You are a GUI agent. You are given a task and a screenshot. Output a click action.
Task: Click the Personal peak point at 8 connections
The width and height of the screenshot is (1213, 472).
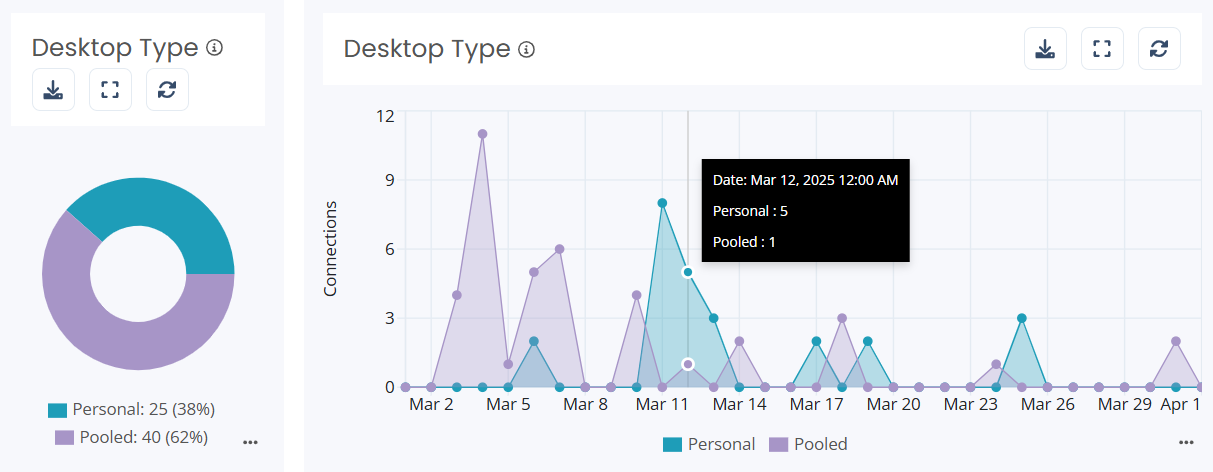[x=662, y=203]
